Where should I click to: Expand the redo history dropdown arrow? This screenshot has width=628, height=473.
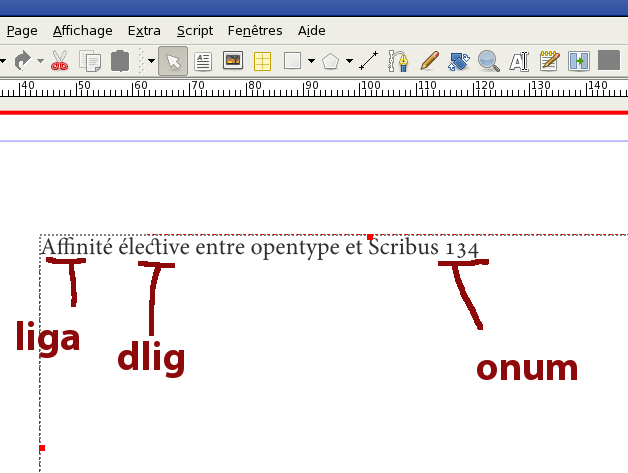click(x=40, y=61)
